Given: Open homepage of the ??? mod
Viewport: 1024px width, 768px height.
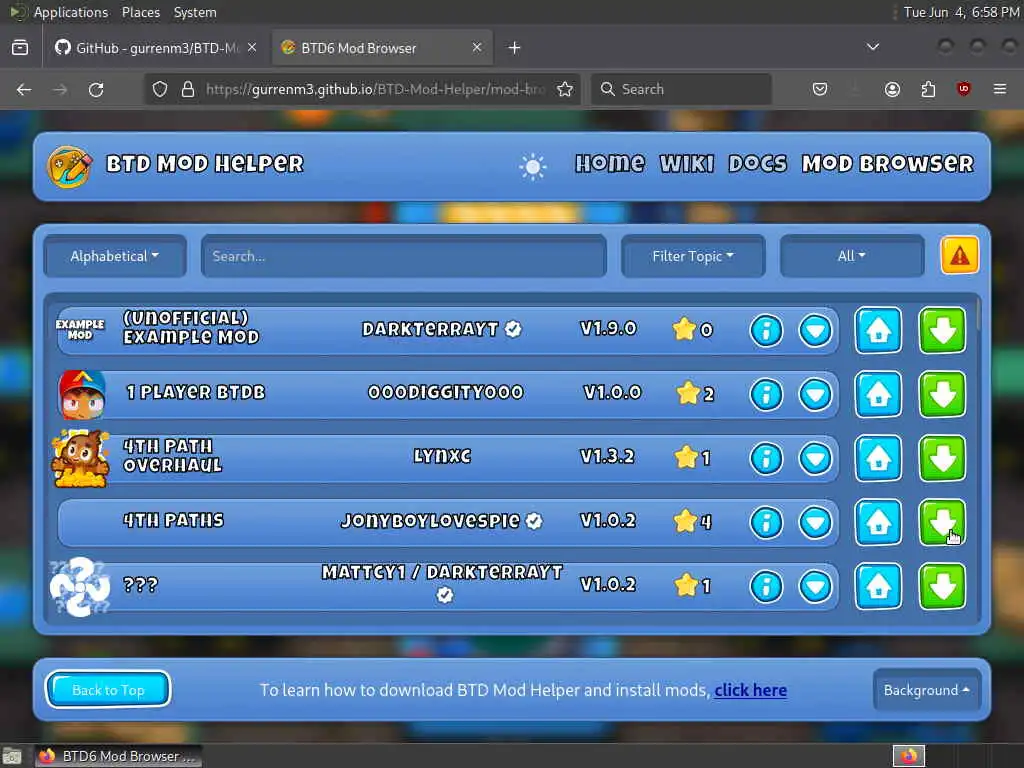Looking at the screenshot, I should tap(878, 586).
